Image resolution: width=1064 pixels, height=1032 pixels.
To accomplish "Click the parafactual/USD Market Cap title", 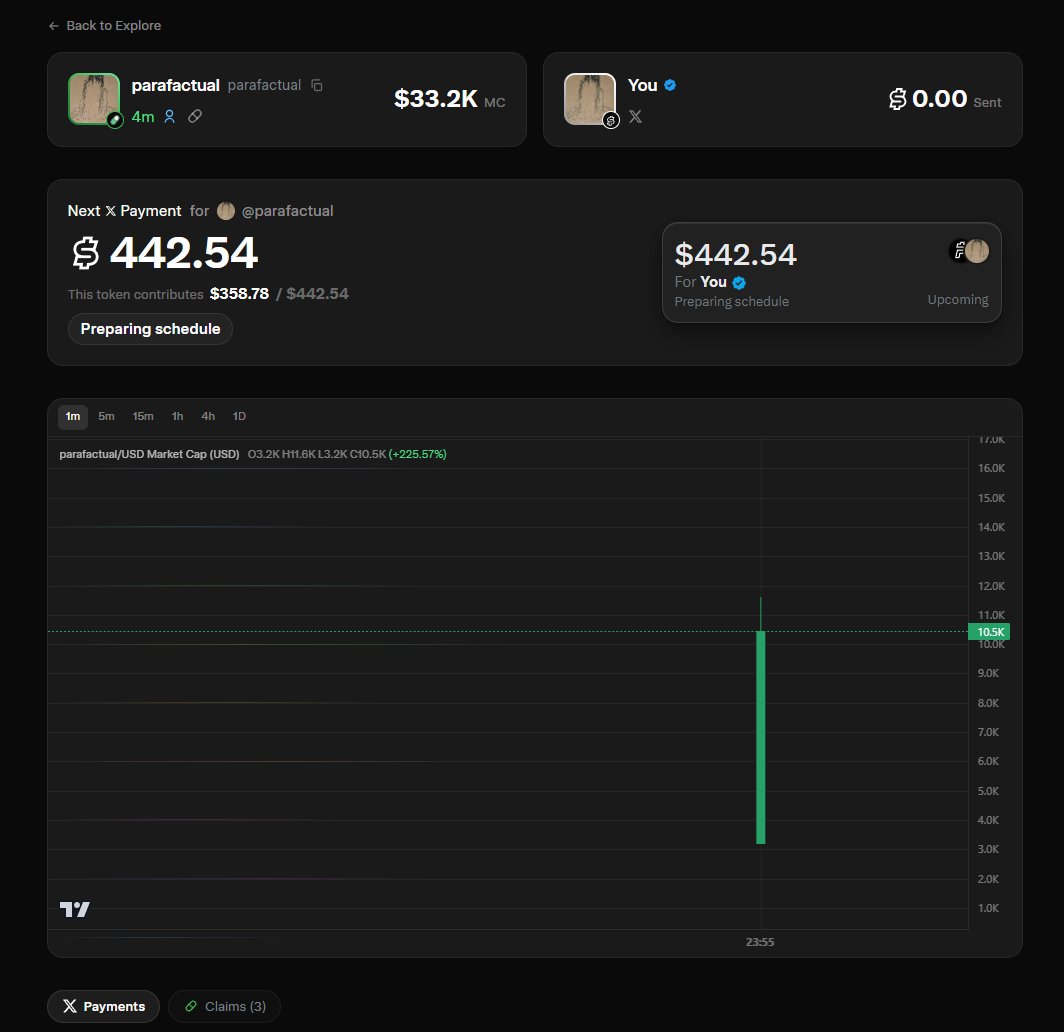I will click(149, 454).
